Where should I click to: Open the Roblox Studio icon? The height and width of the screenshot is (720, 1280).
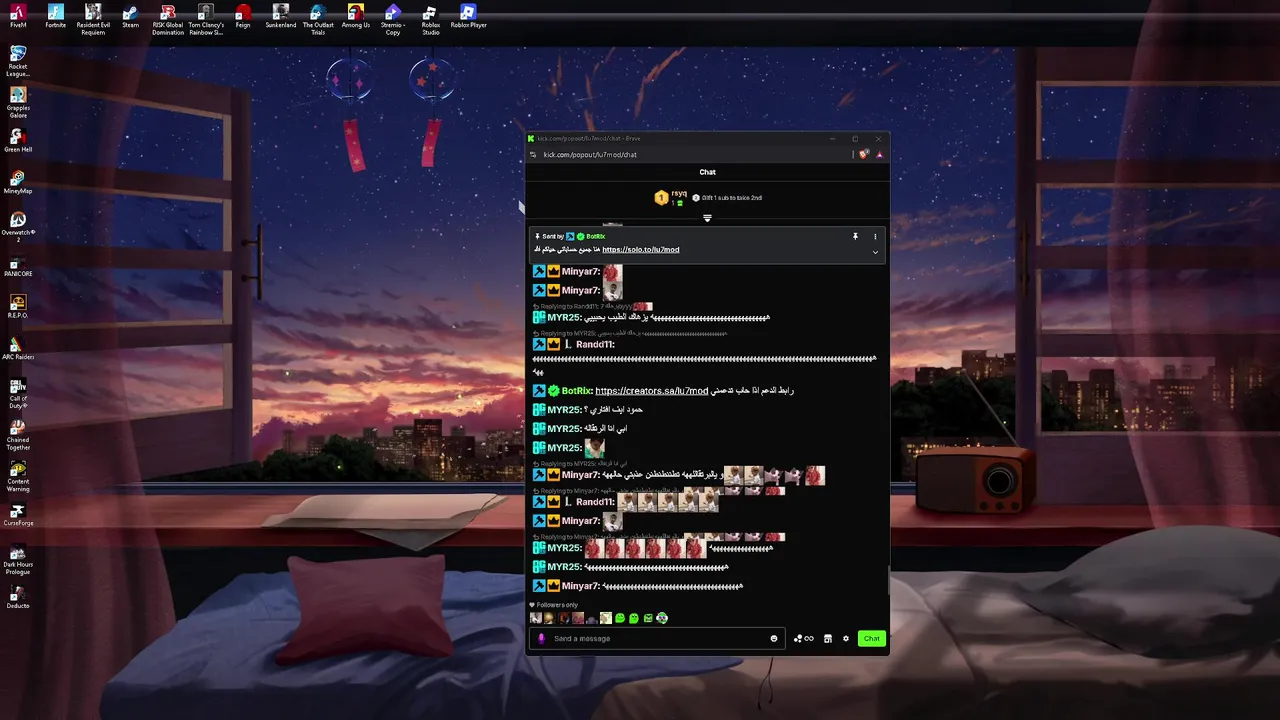(x=431, y=20)
